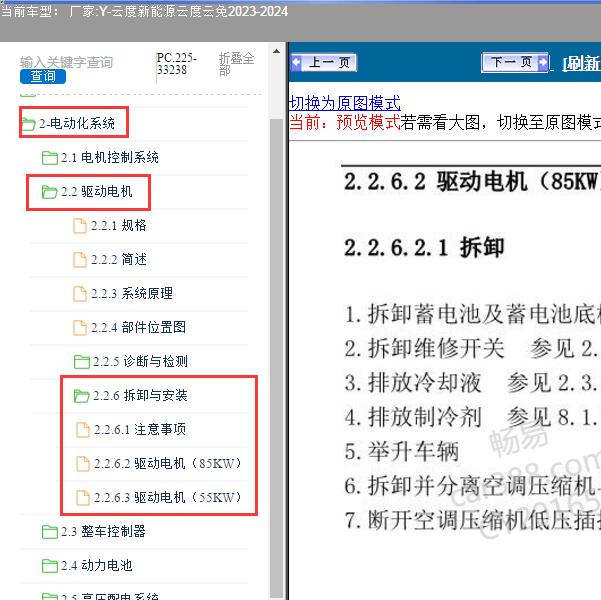The width and height of the screenshot is (601, 600).
Task: Go to next page with 下一页
Action: pyautogui.click(x=515, y=62)
